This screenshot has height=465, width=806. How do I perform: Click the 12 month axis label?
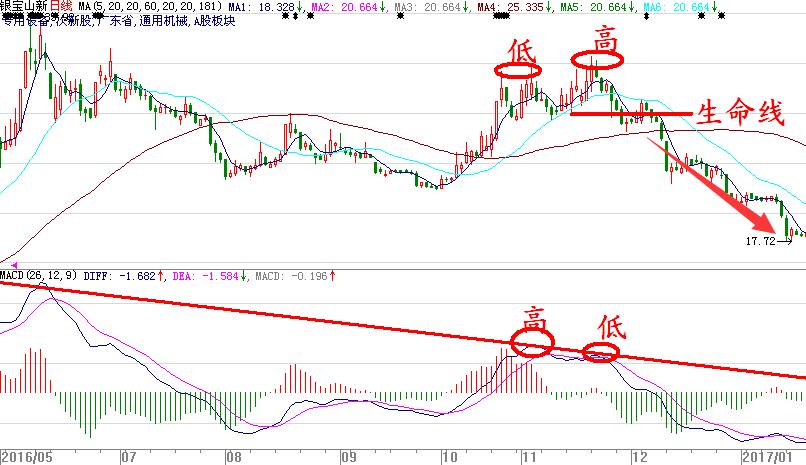(x=640, y=457)
